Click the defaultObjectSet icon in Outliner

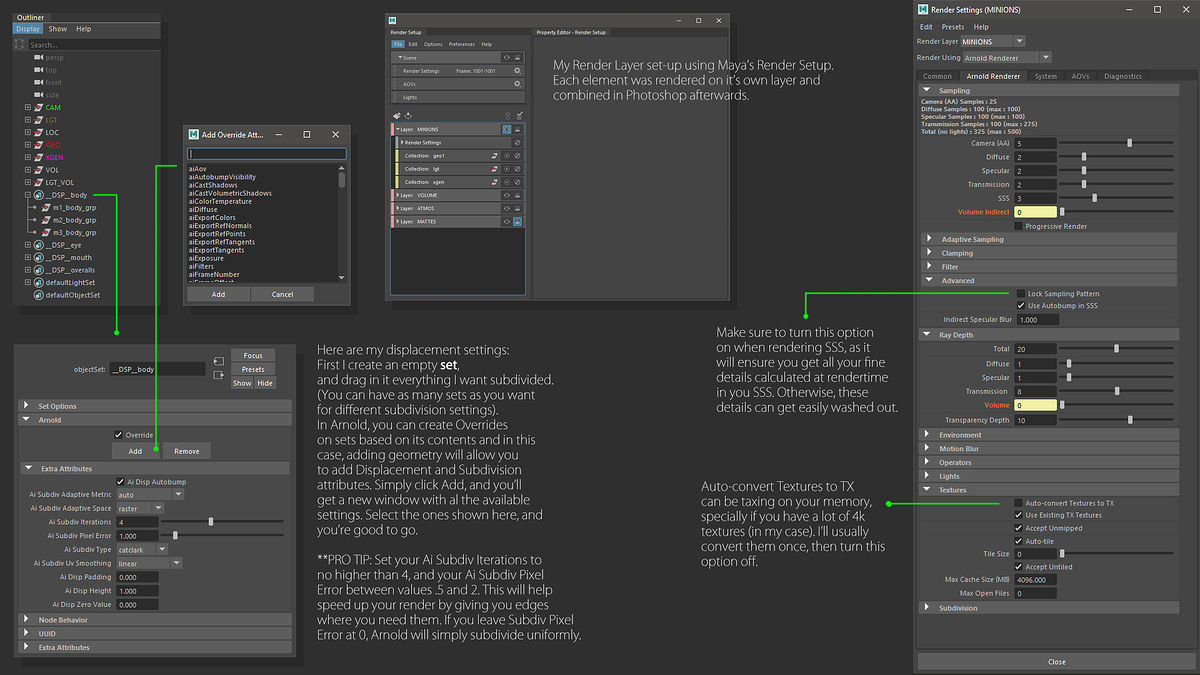[x=38, y=295]
